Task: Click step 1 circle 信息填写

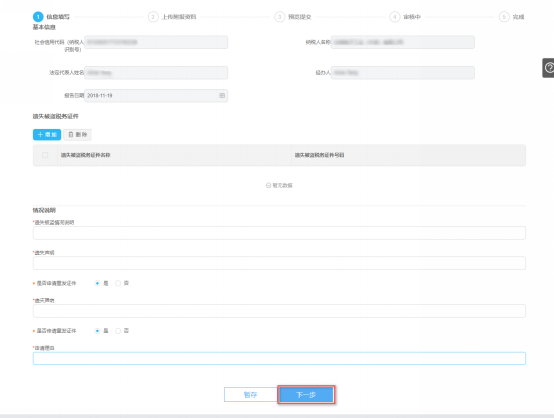Action: 38,17
